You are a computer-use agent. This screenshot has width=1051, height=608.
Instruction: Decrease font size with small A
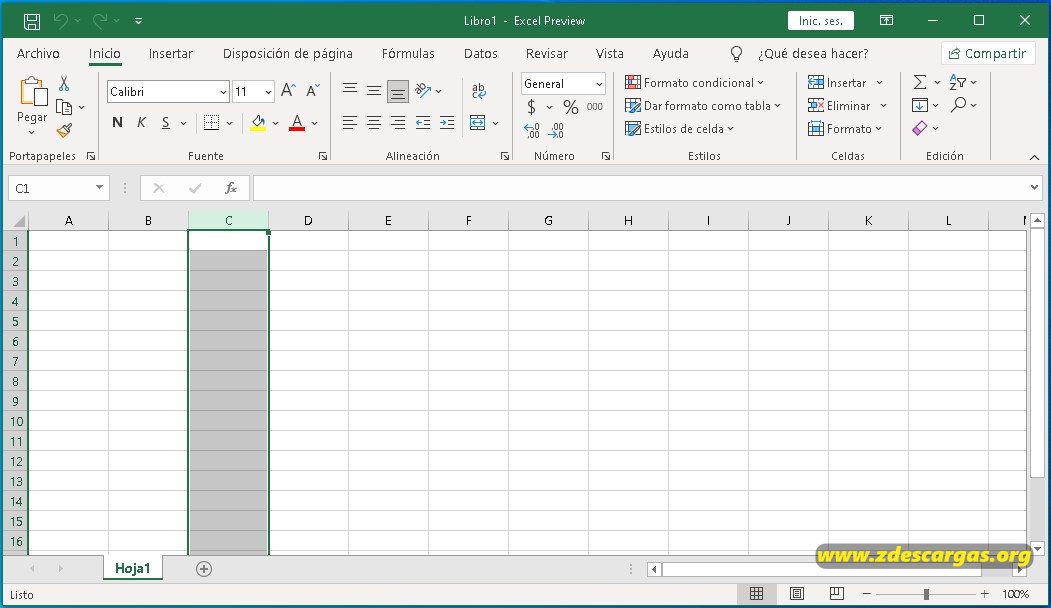click(x=312, y=90)
